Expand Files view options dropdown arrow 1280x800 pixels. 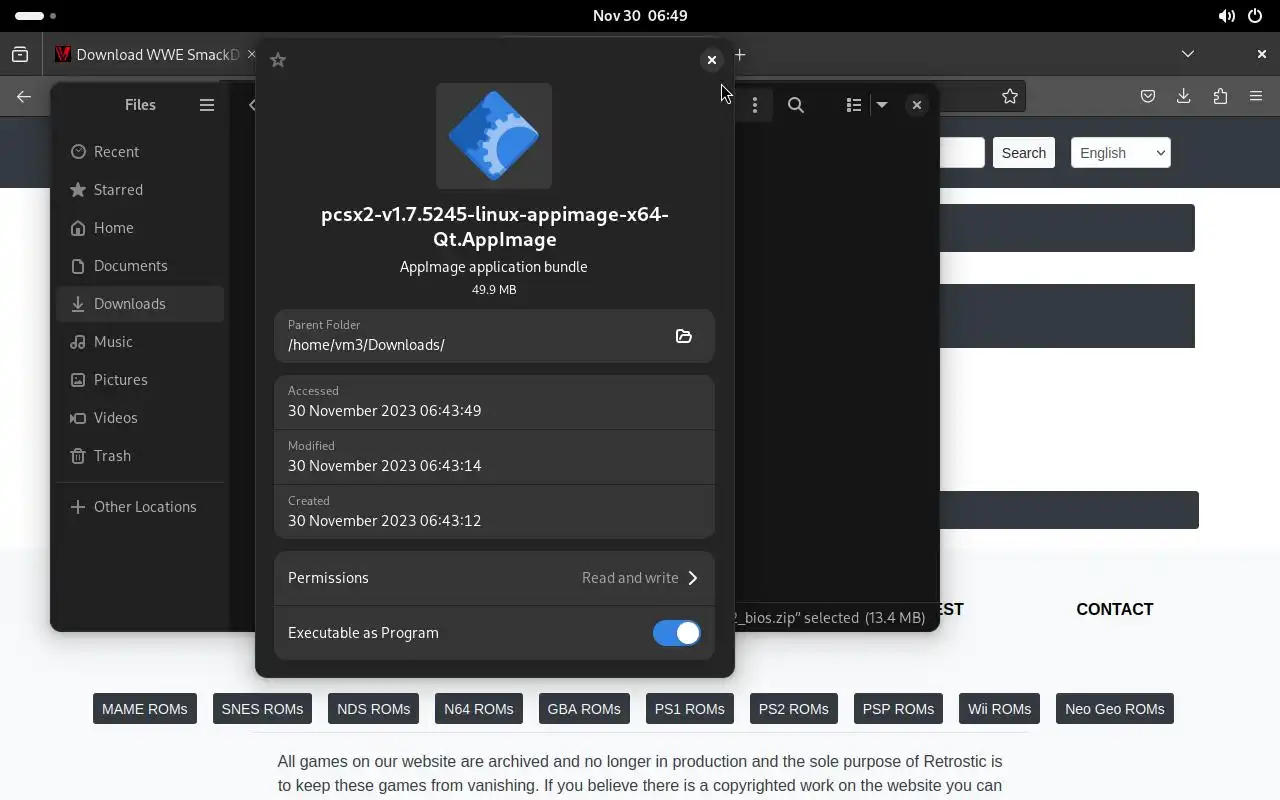point(882,105)
